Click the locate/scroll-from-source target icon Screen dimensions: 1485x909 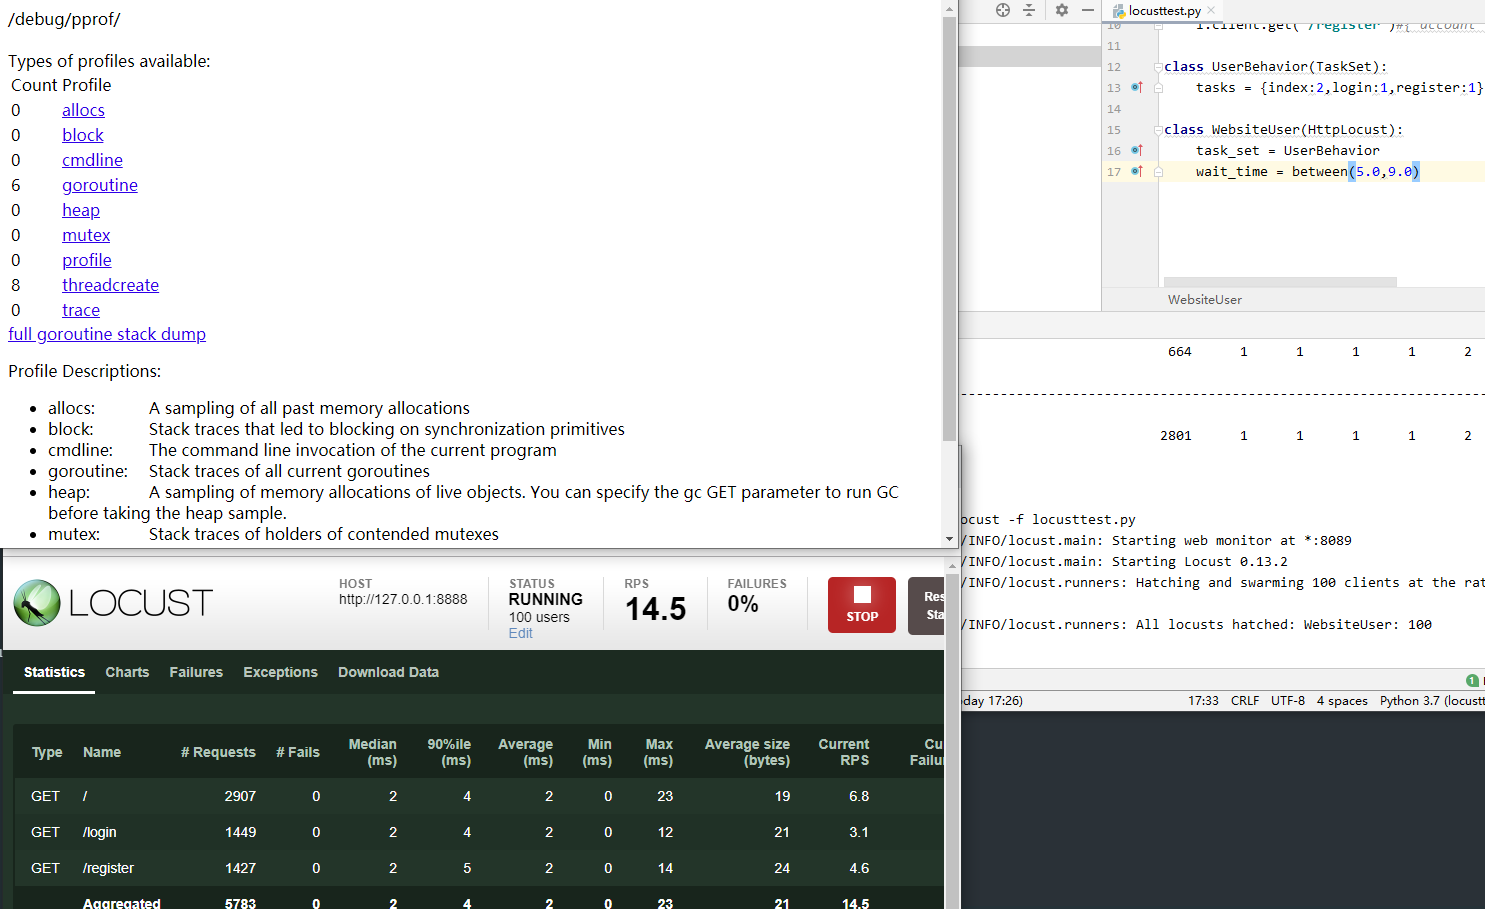coord(1002,10)
